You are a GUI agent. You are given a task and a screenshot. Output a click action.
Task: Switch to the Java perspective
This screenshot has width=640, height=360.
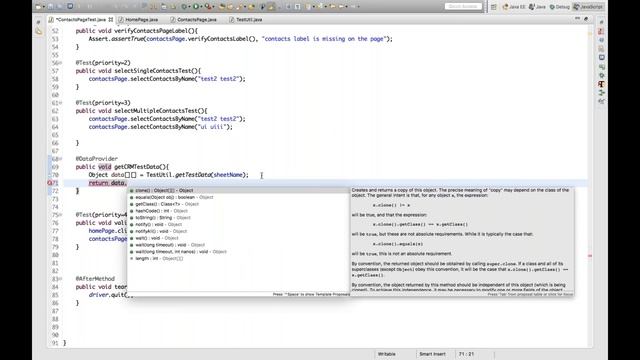point(537,7)
